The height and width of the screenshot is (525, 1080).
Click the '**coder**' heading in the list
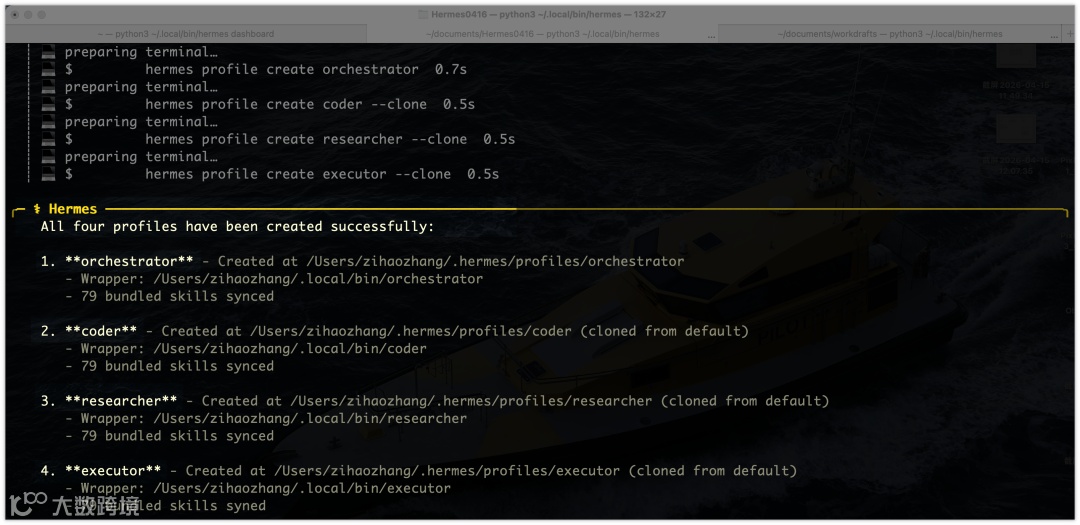(x=101, y=331)
